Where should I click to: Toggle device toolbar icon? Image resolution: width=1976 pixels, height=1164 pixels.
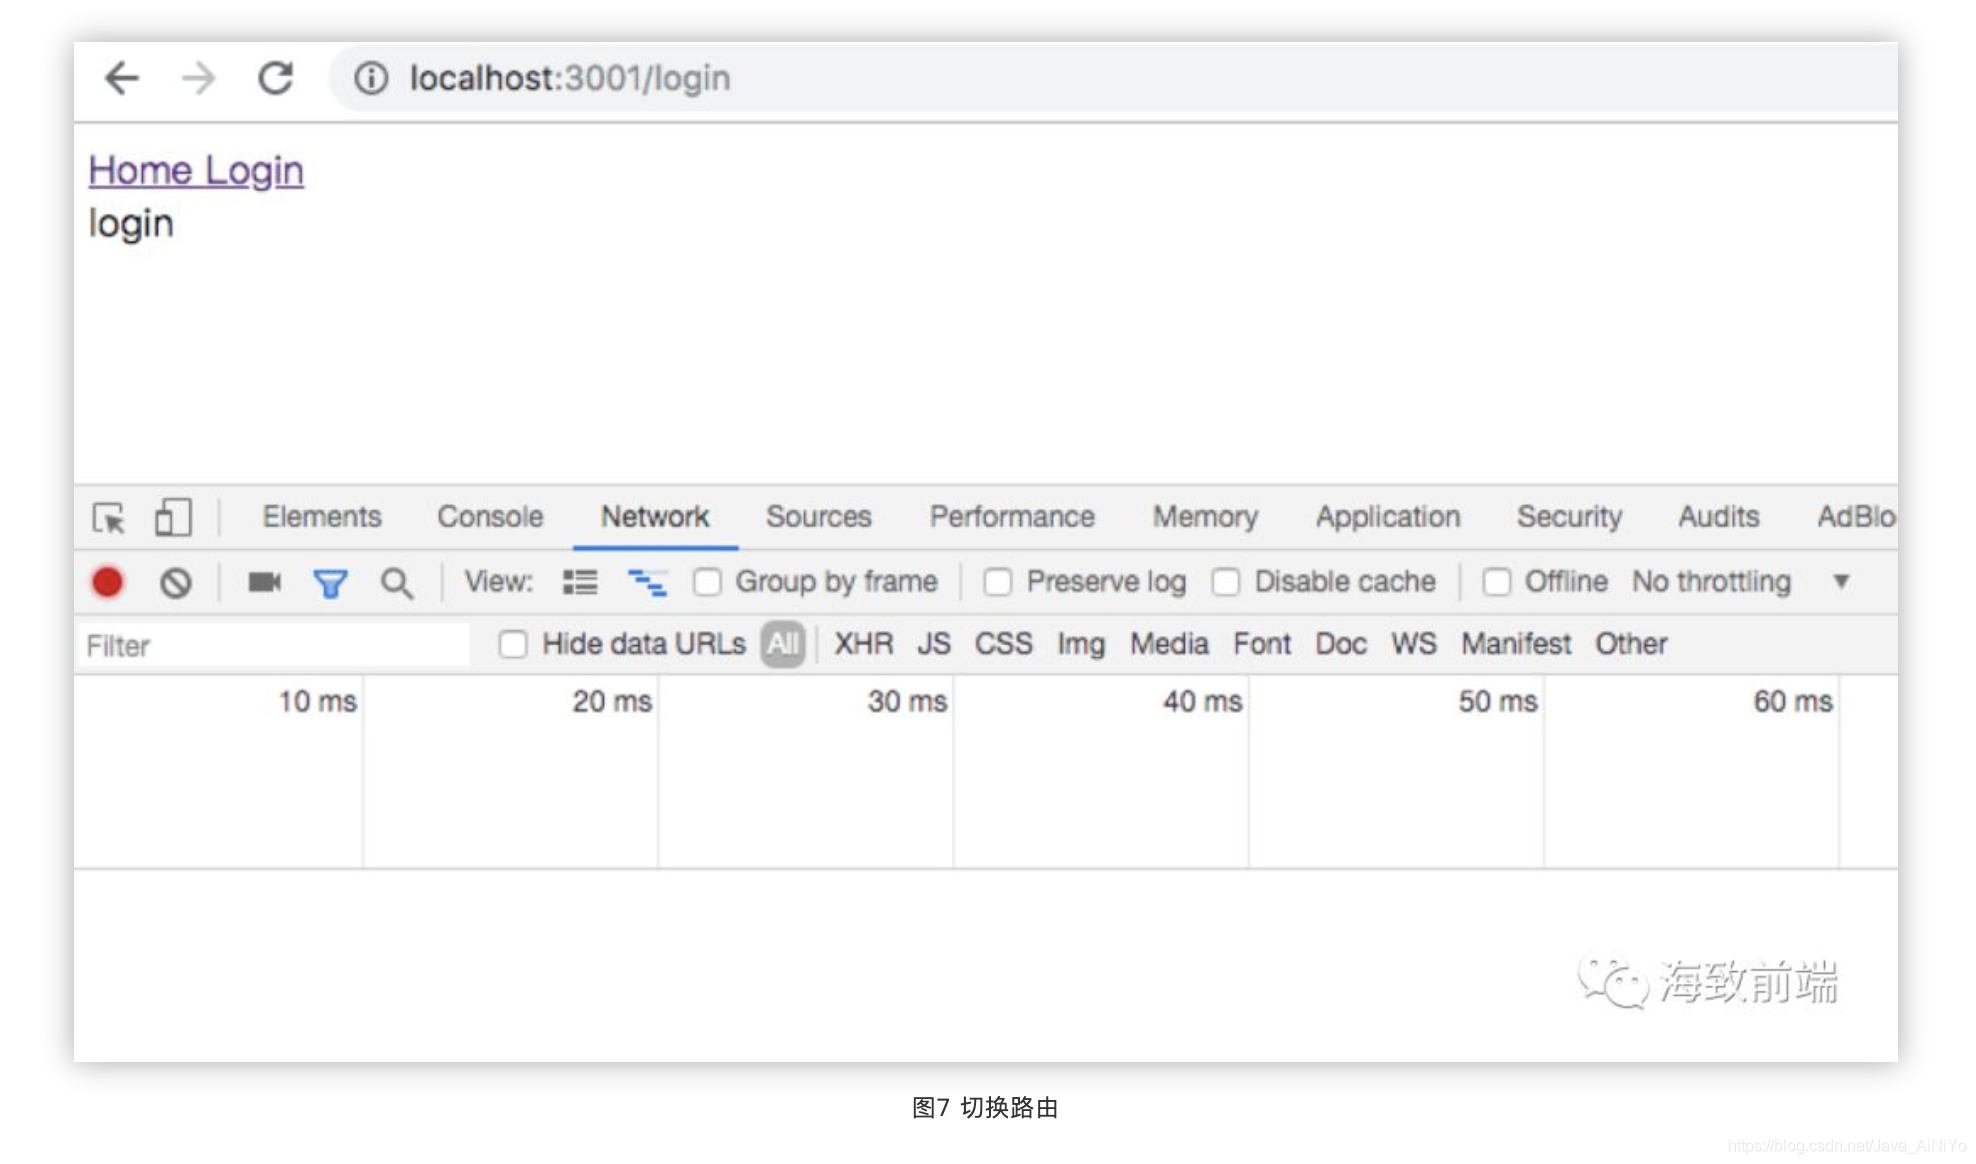[x=172, y=518]
